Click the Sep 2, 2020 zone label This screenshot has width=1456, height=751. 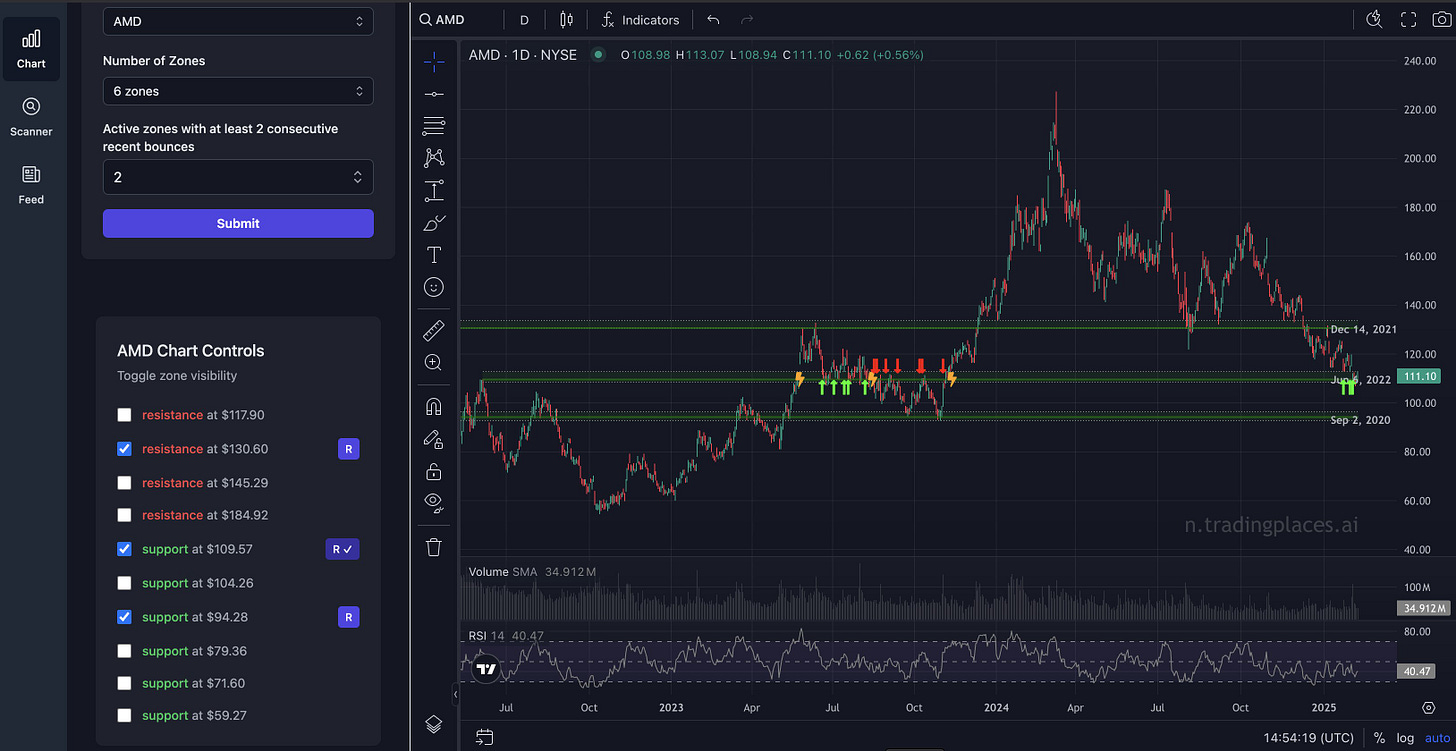click(1360, 420)
